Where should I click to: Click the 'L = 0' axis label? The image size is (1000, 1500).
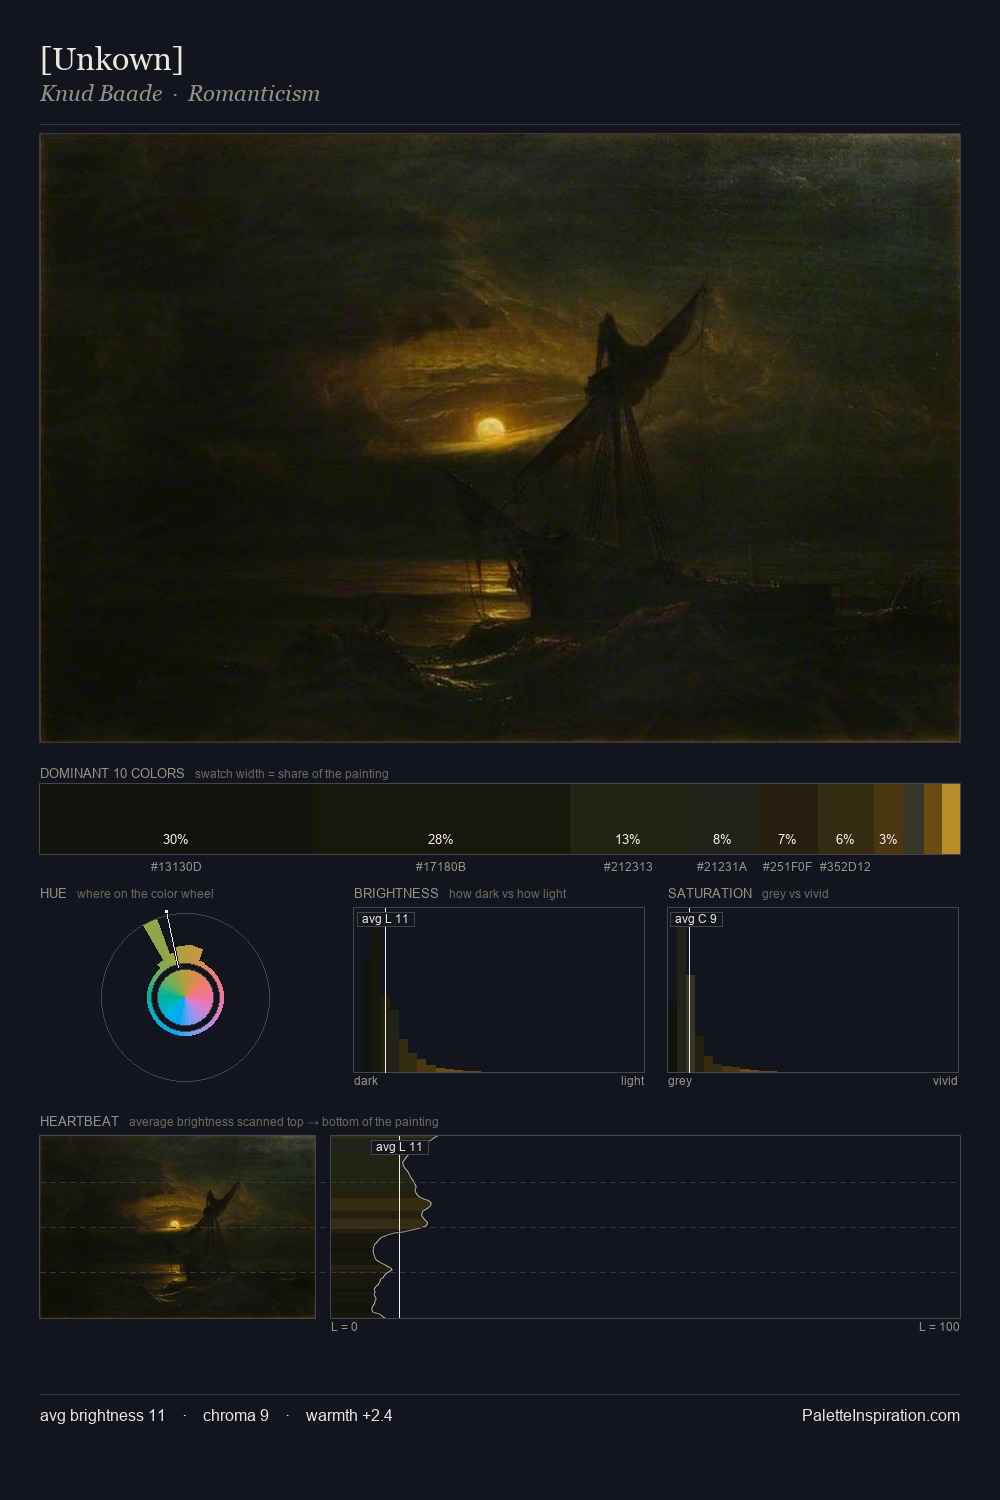(x=344, y=1327)
